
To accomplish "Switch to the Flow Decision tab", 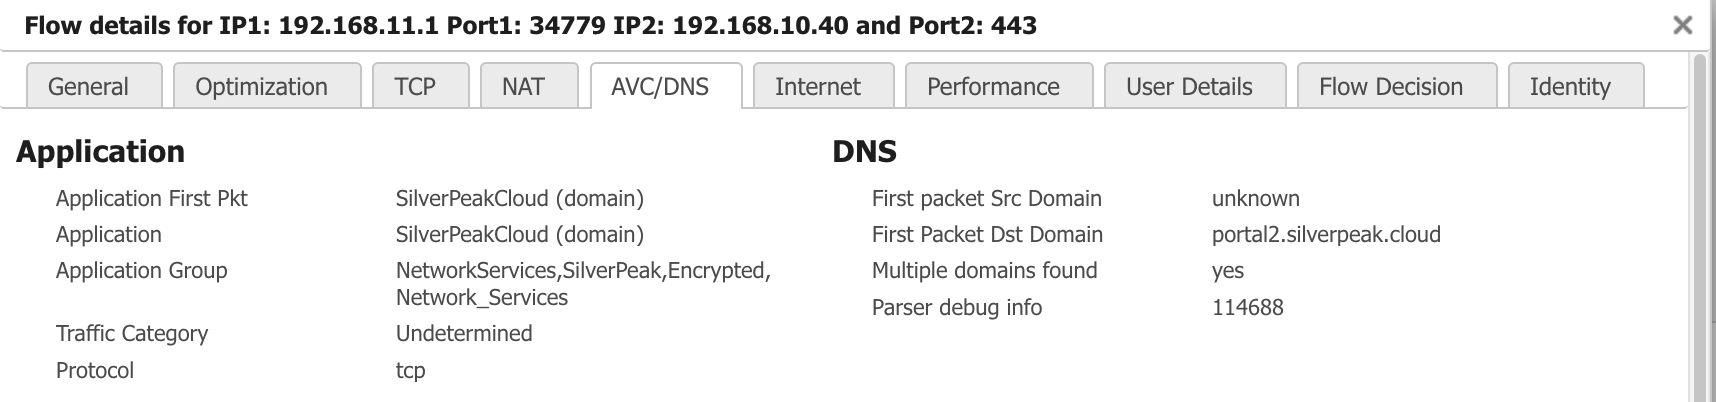I will [x=1390, y=87].
